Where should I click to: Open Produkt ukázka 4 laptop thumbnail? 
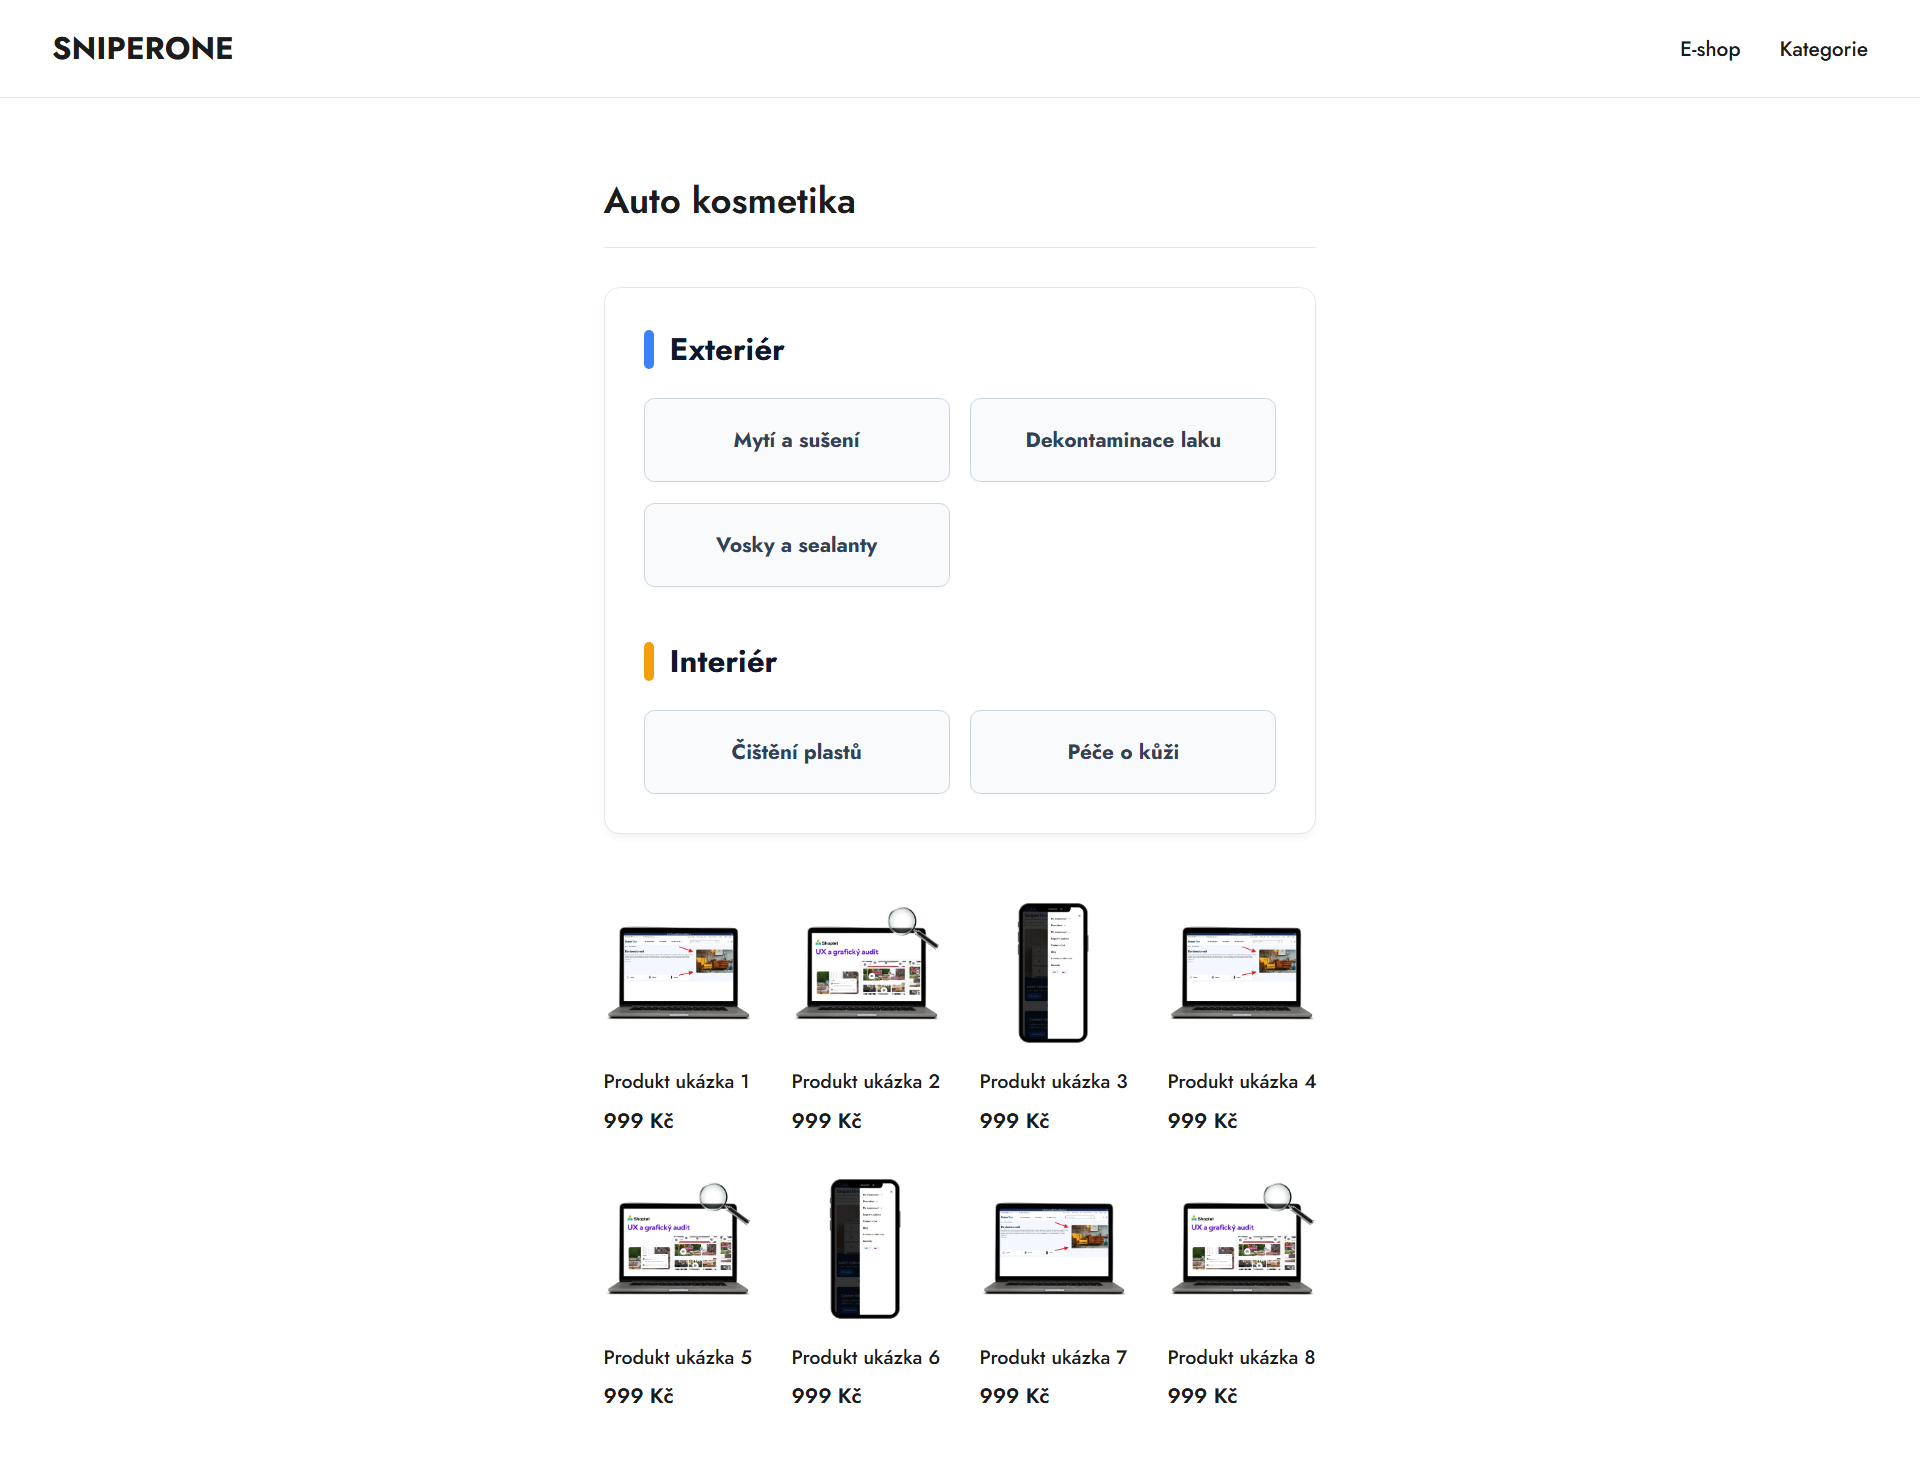coord(1241,972)
